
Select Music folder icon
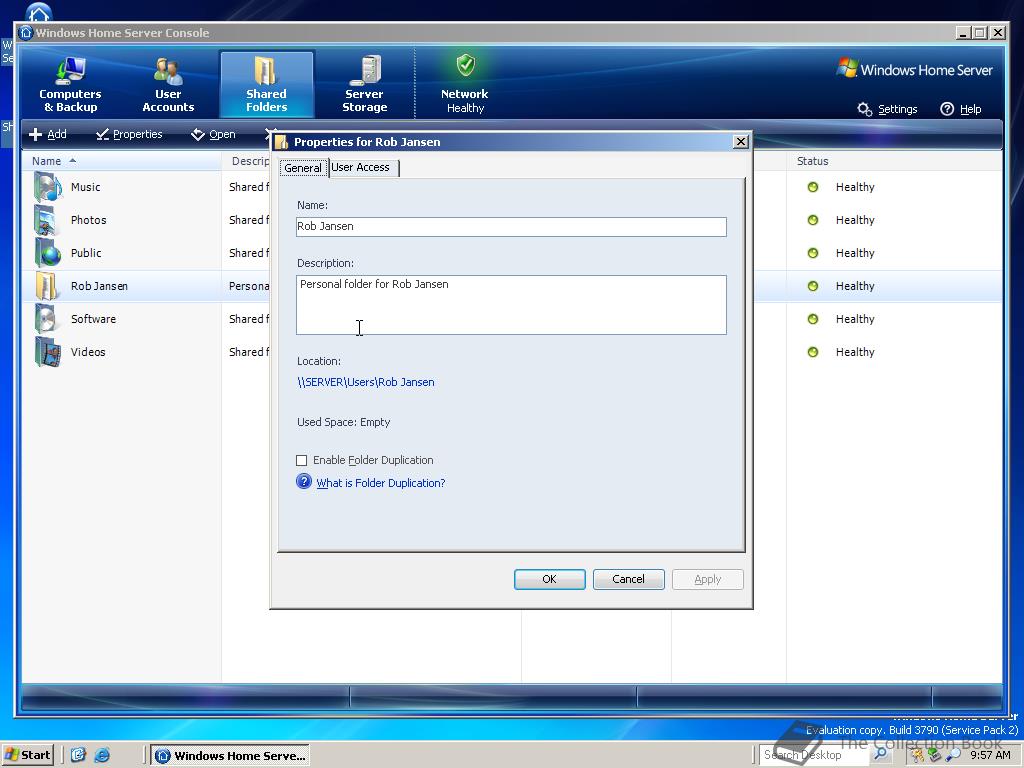pos(48,187)
